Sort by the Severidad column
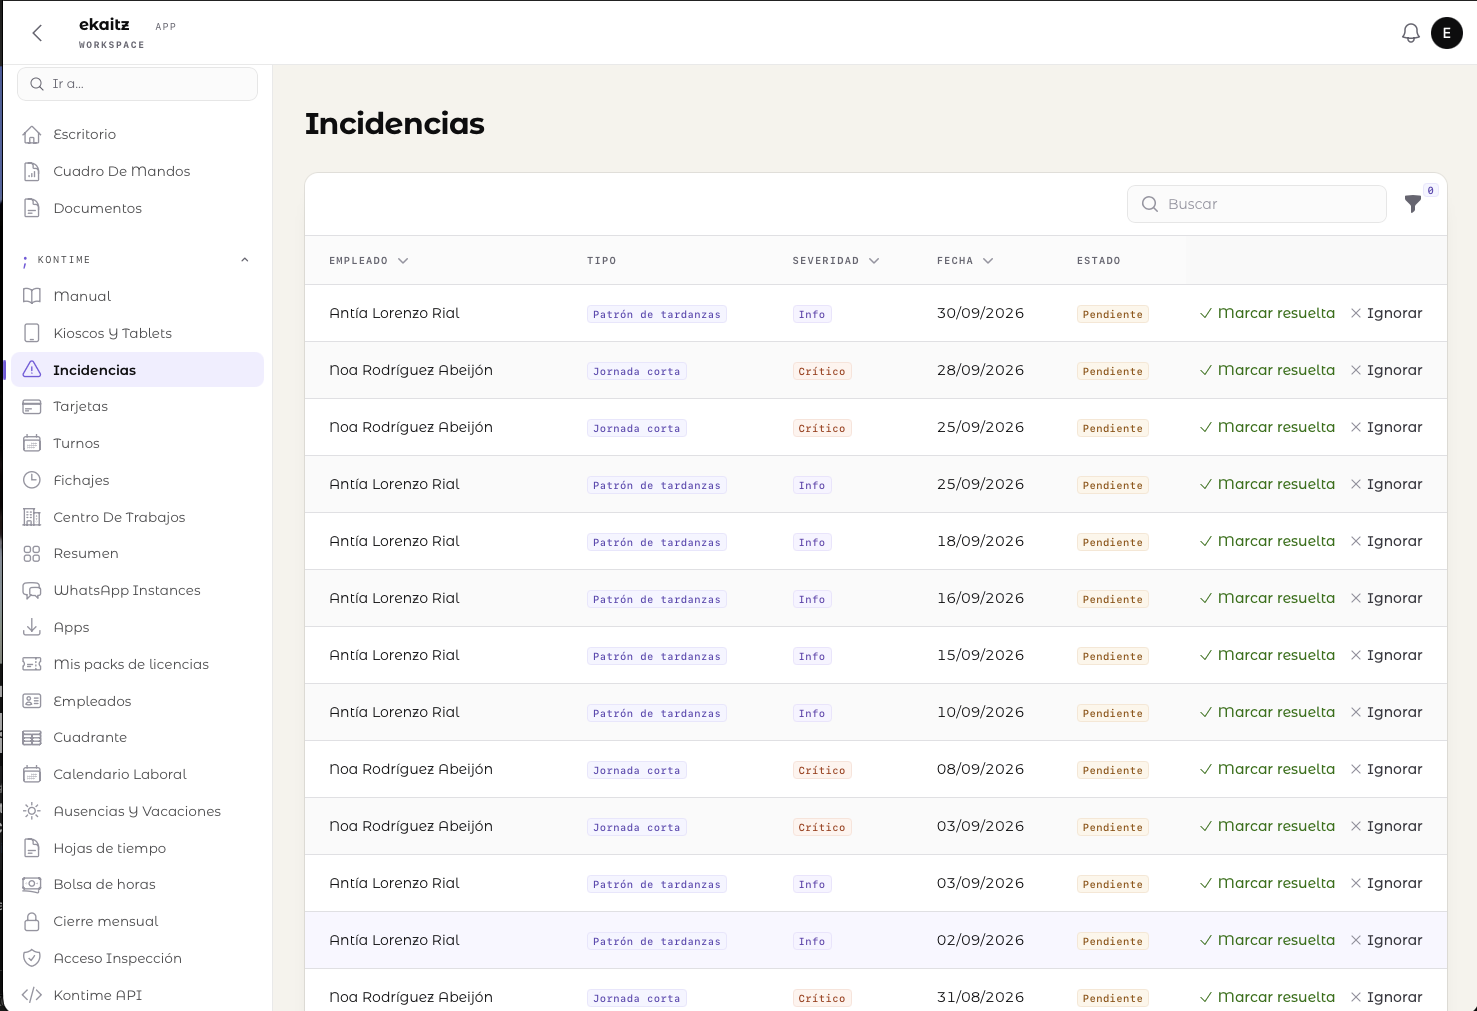The height and width of the screenshot is (1011, 1477). click(836, 261)
